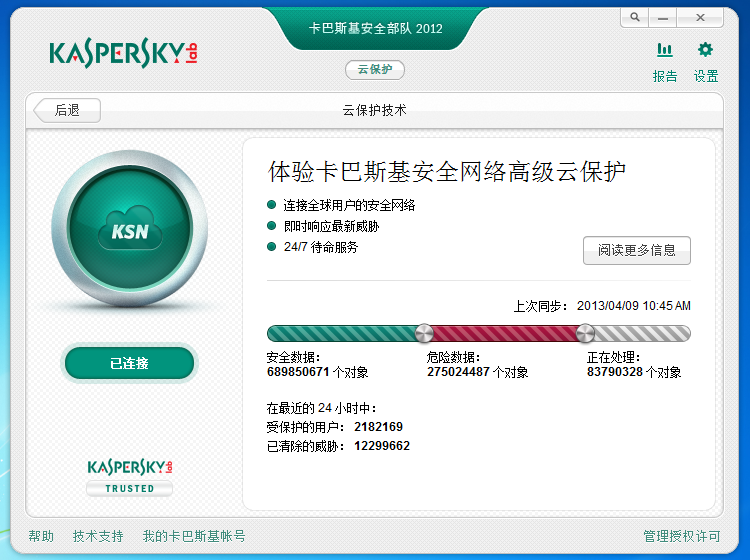The height and width of the screenshot is (560, 750).
Task: Open the 技术支持 link
Action: (x=98, y=536)
